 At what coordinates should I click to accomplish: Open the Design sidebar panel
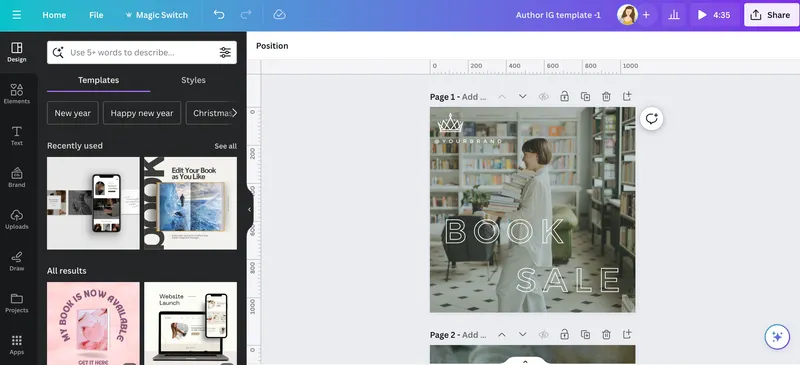[16, 53]
